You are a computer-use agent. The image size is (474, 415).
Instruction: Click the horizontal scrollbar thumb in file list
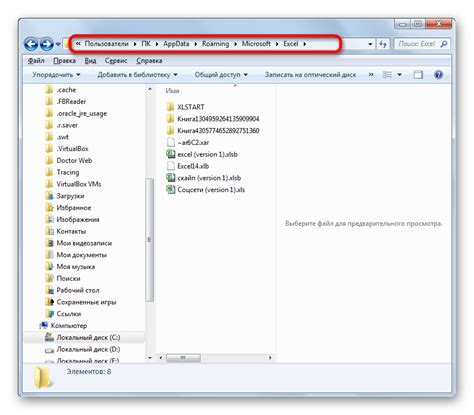pos(183,358)
